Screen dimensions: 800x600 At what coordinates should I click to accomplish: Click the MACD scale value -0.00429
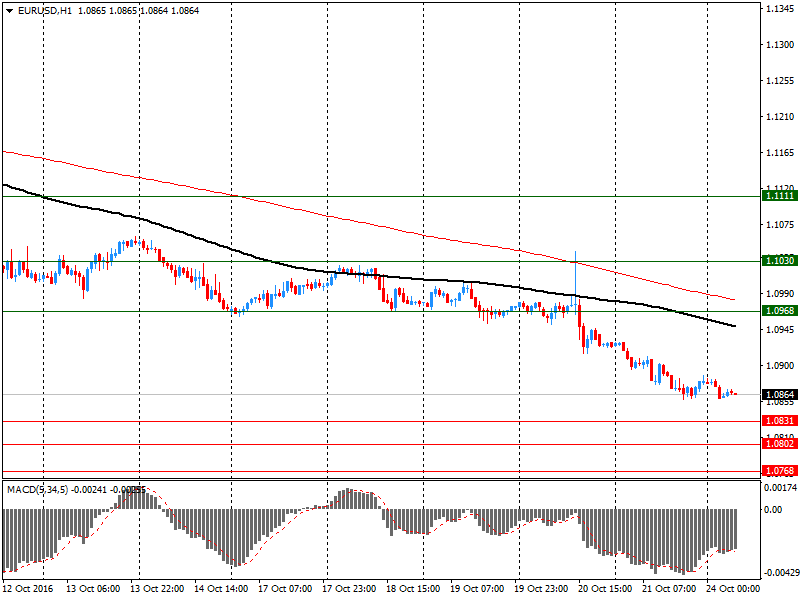click(x=780, y=573)
